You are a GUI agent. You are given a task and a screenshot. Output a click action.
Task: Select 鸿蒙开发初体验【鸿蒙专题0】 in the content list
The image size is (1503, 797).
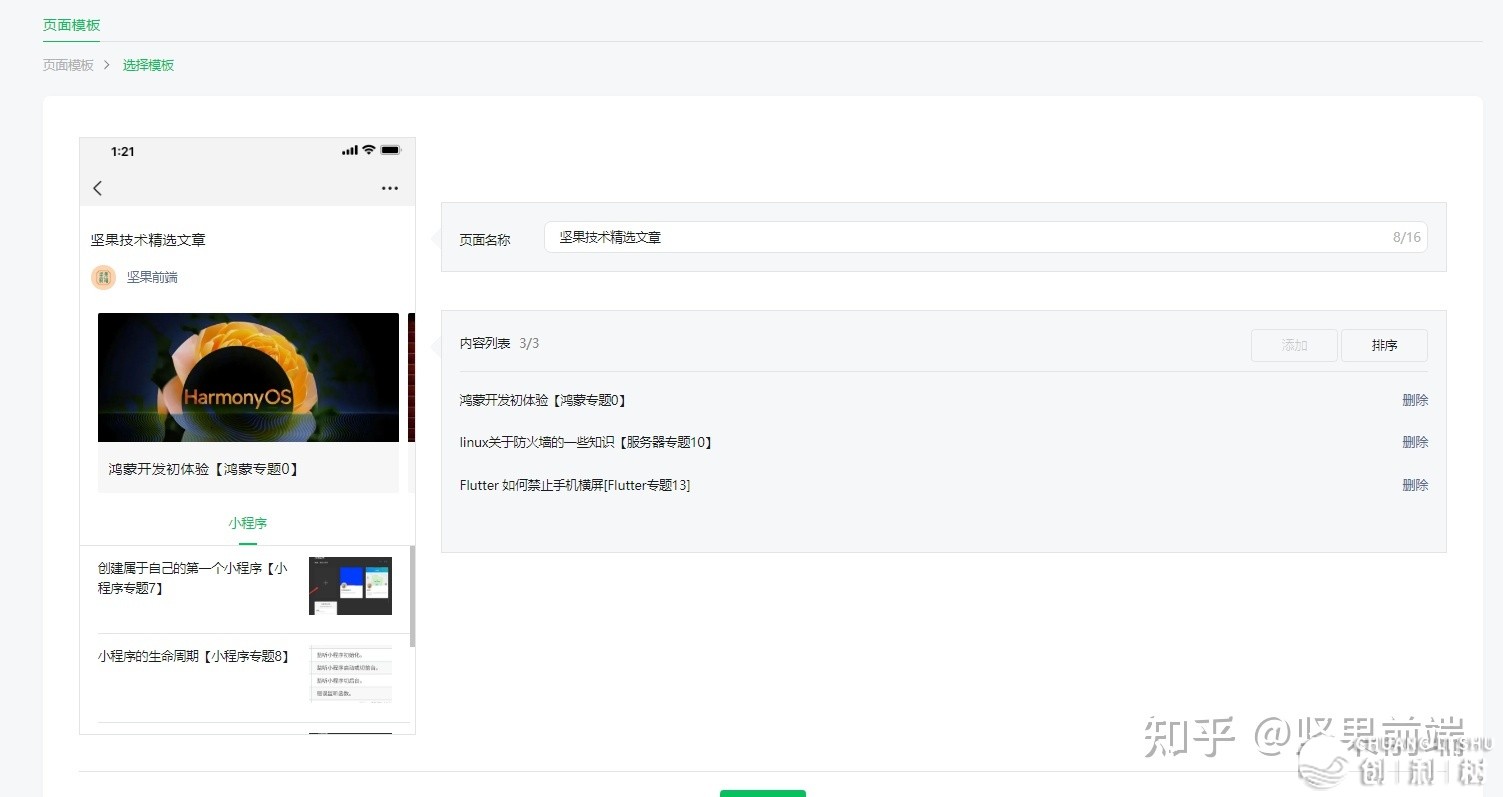(543, 400)
